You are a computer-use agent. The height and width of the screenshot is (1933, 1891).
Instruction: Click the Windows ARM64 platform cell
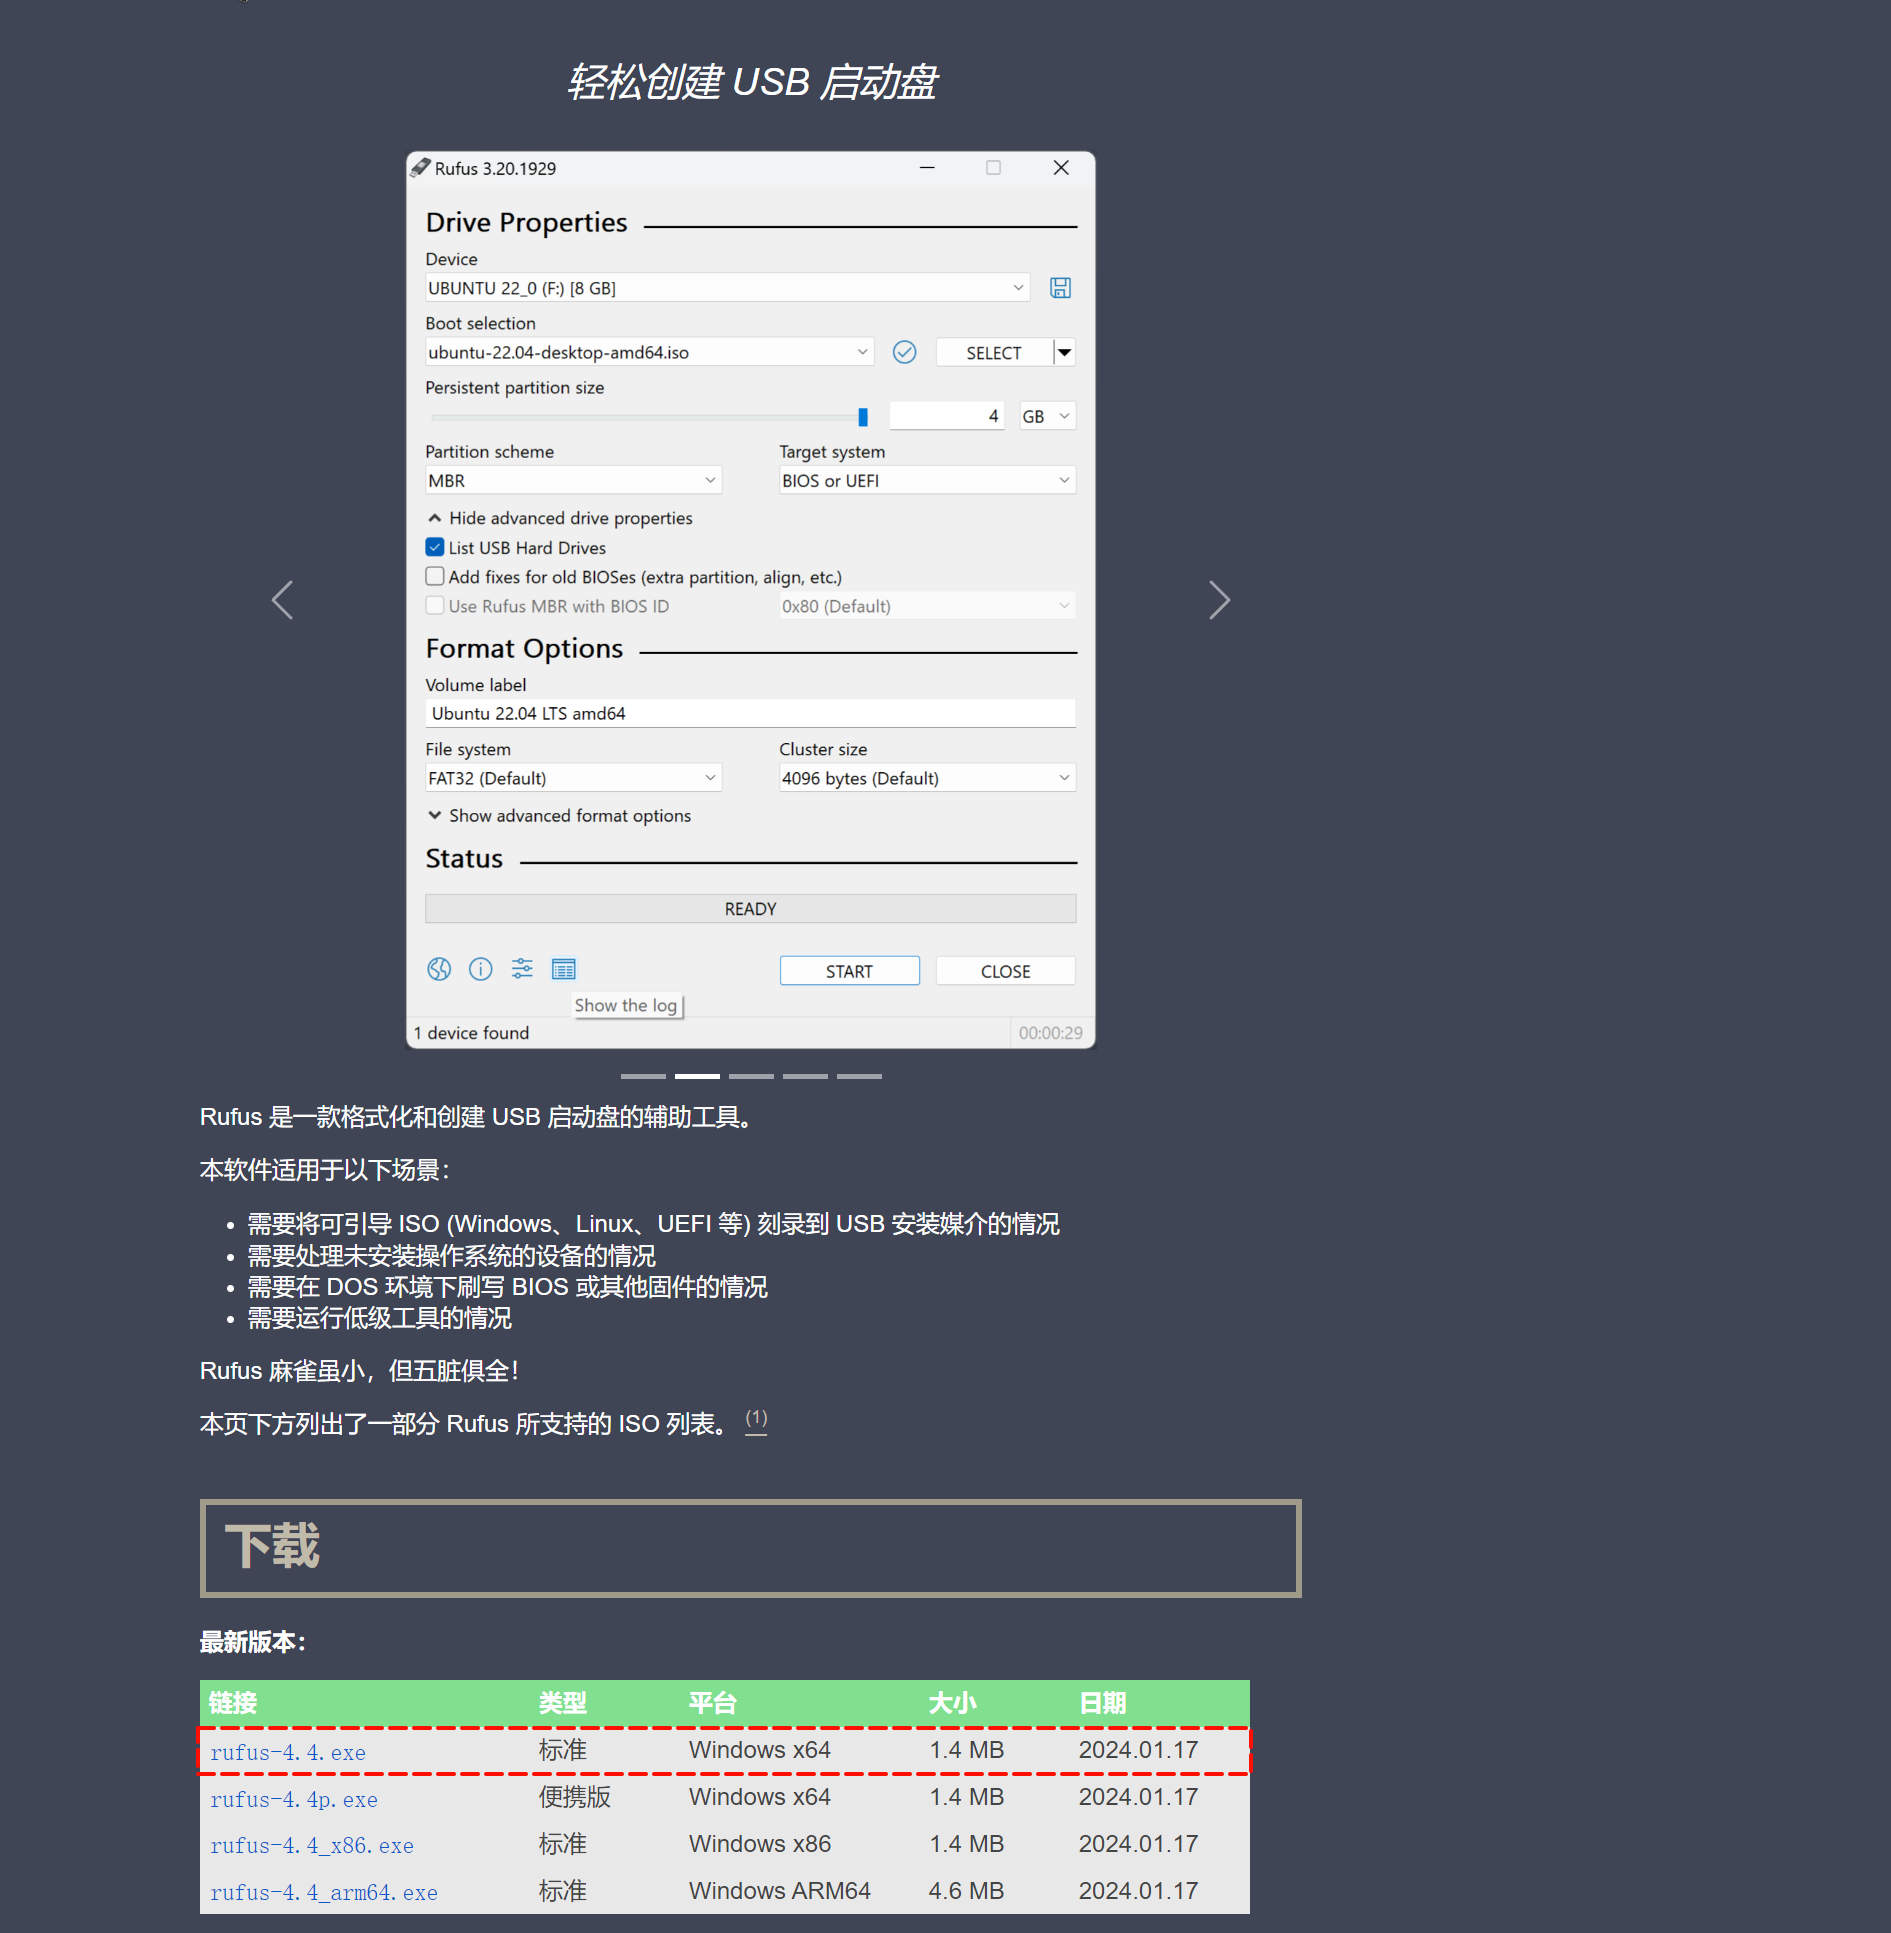click(x=779, y=1891)
